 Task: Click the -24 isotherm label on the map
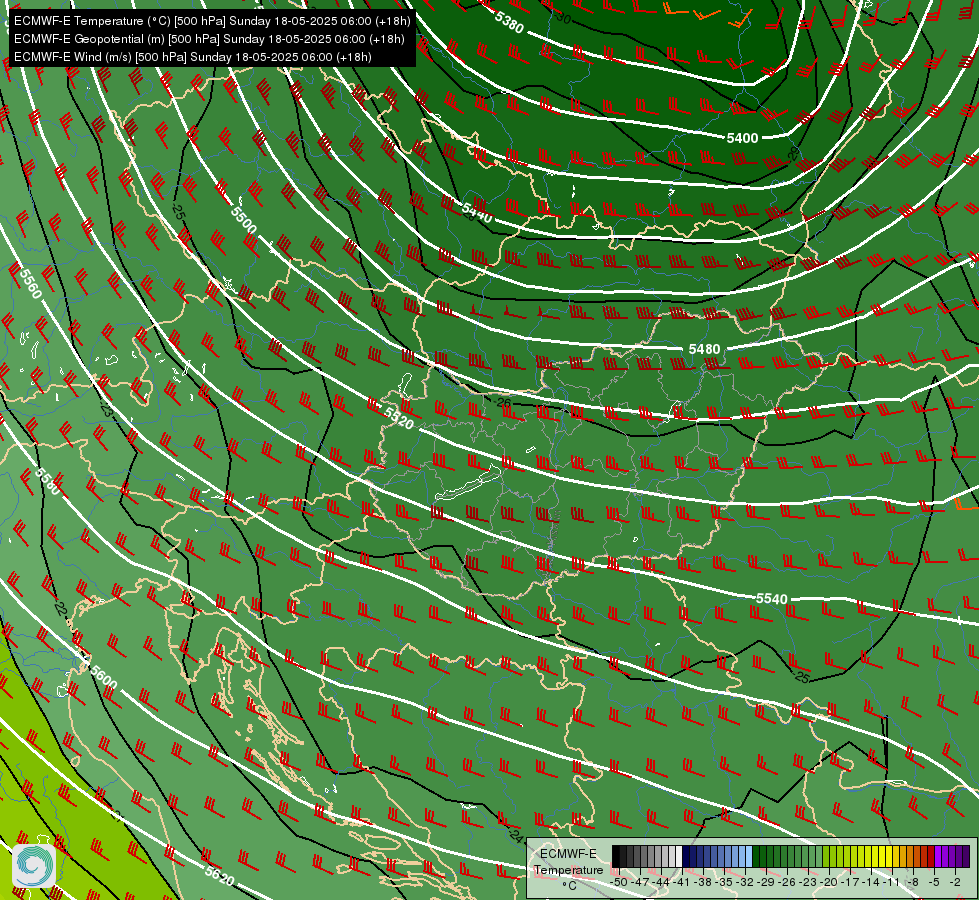516,834
